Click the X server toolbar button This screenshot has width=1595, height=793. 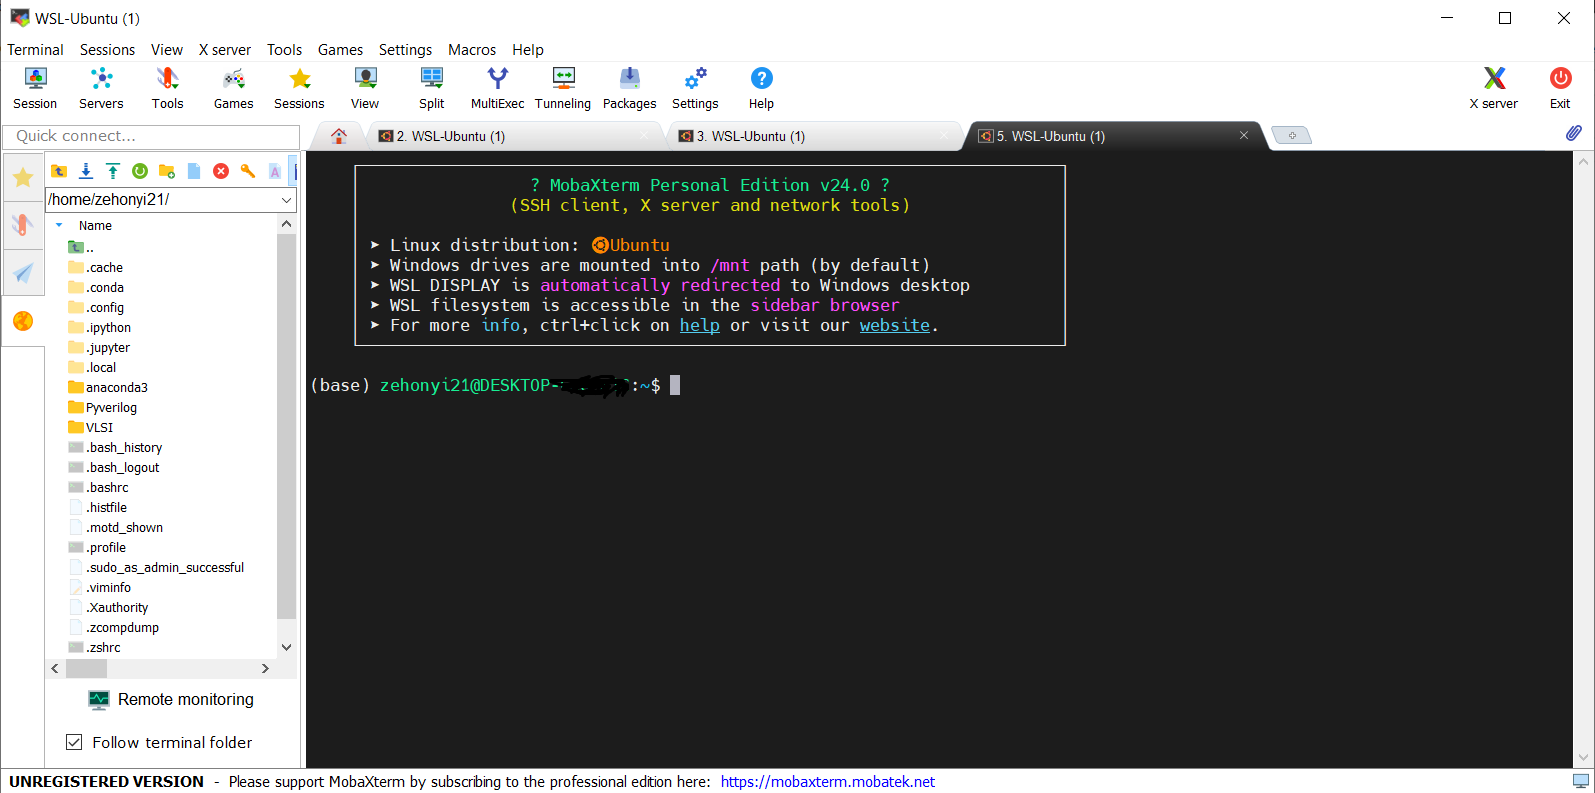[x=1493, y=88]
